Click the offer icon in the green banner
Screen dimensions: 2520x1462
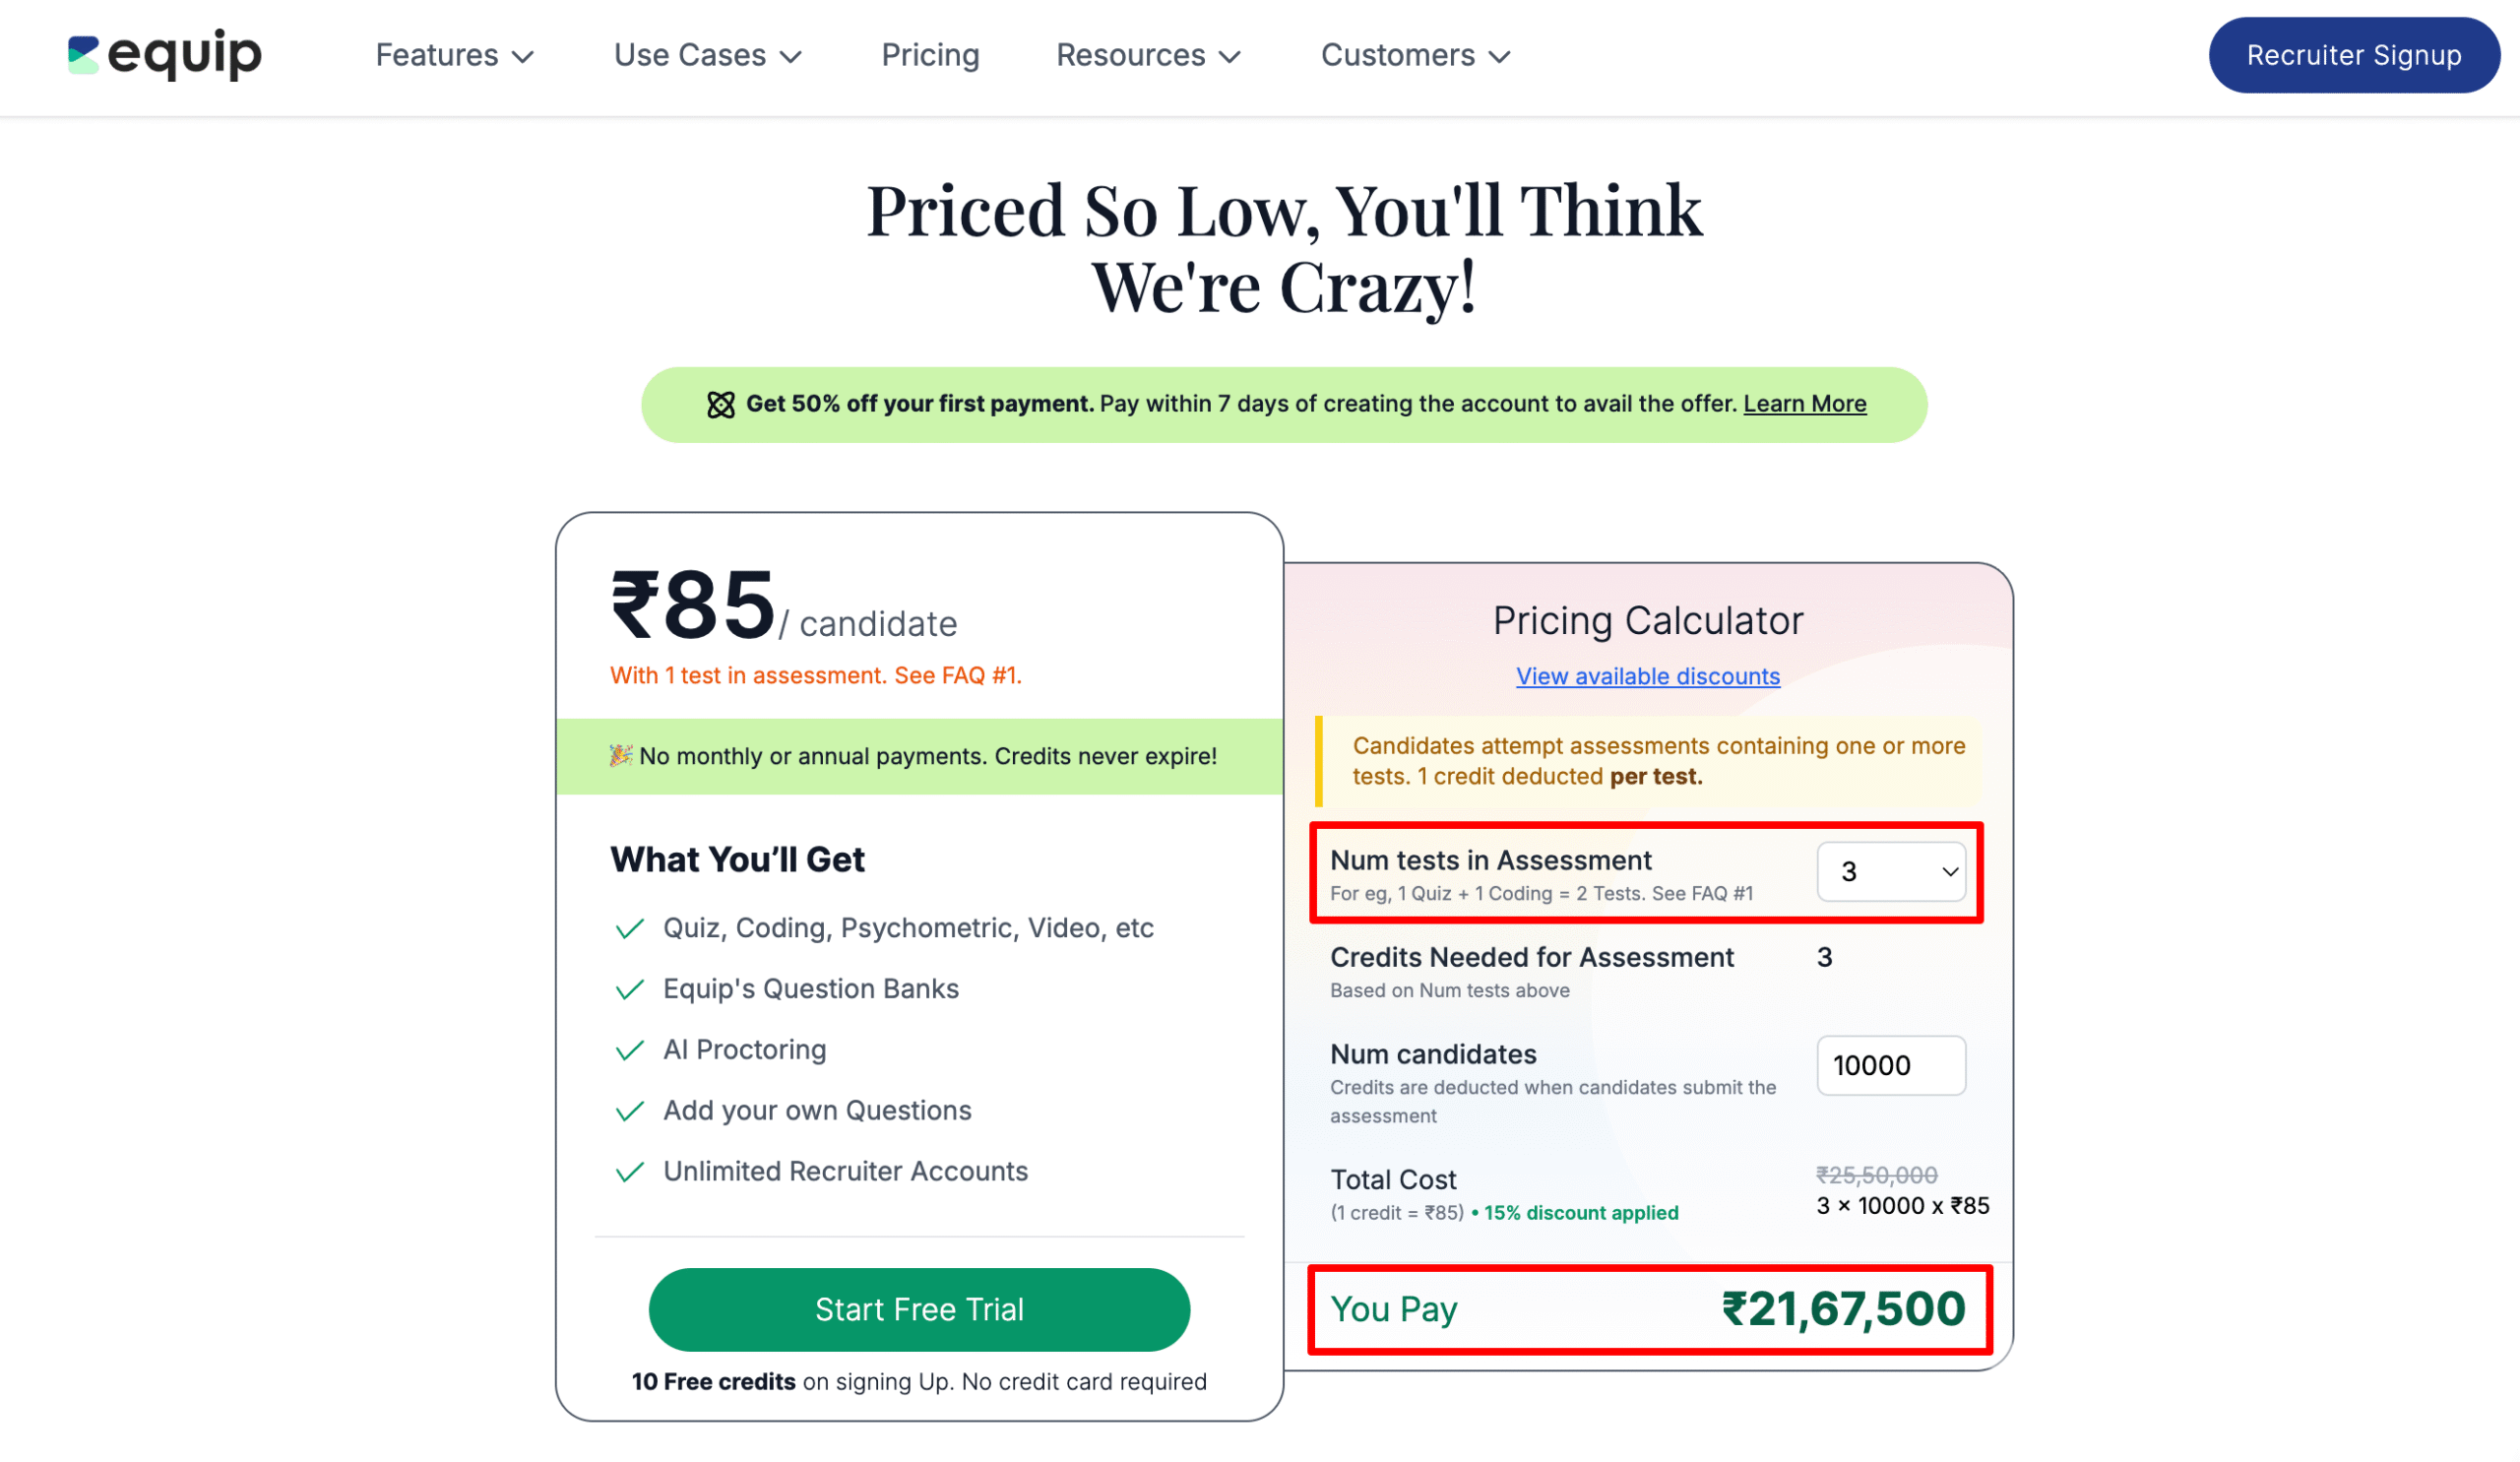coord(720,404)
